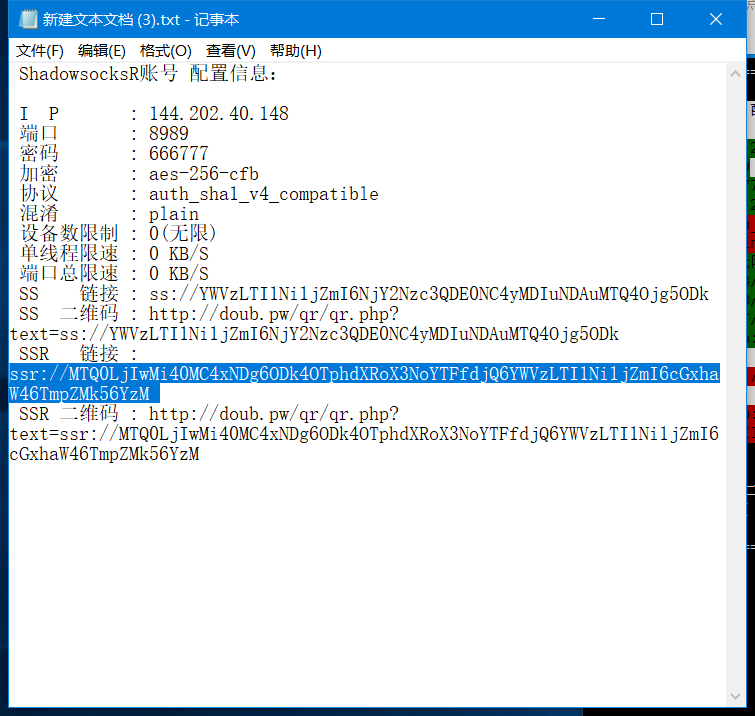Click the selected W46TmpZMk56YzM line

click(84, 394)
